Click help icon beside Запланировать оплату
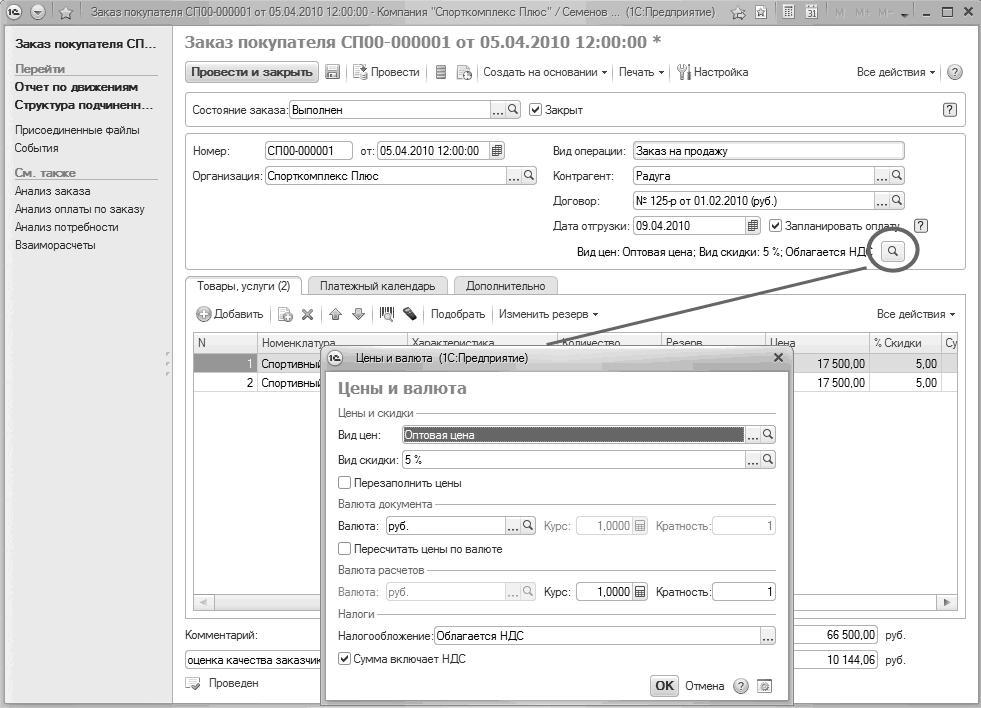 pyautogui.click(x=920, y=226)
